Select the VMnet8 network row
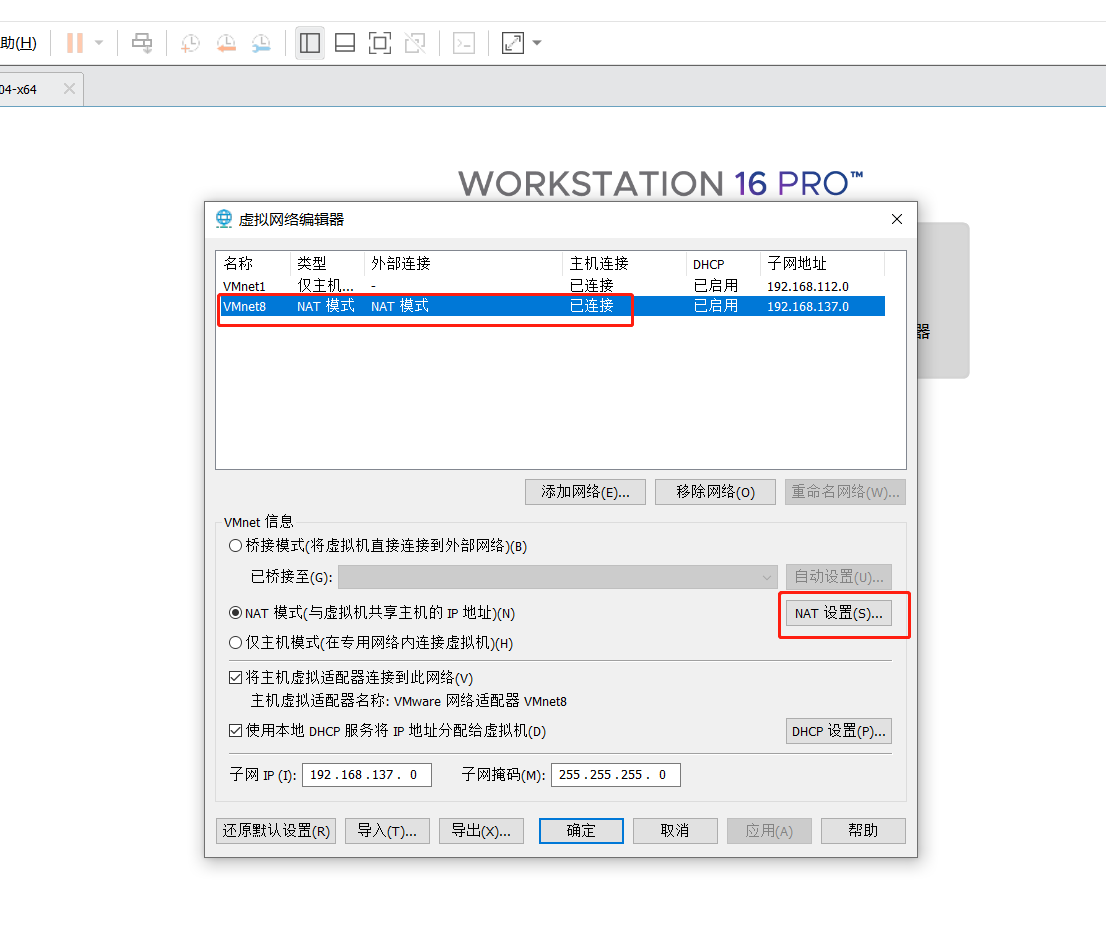 pyautogui.click(x=551, y=306)
